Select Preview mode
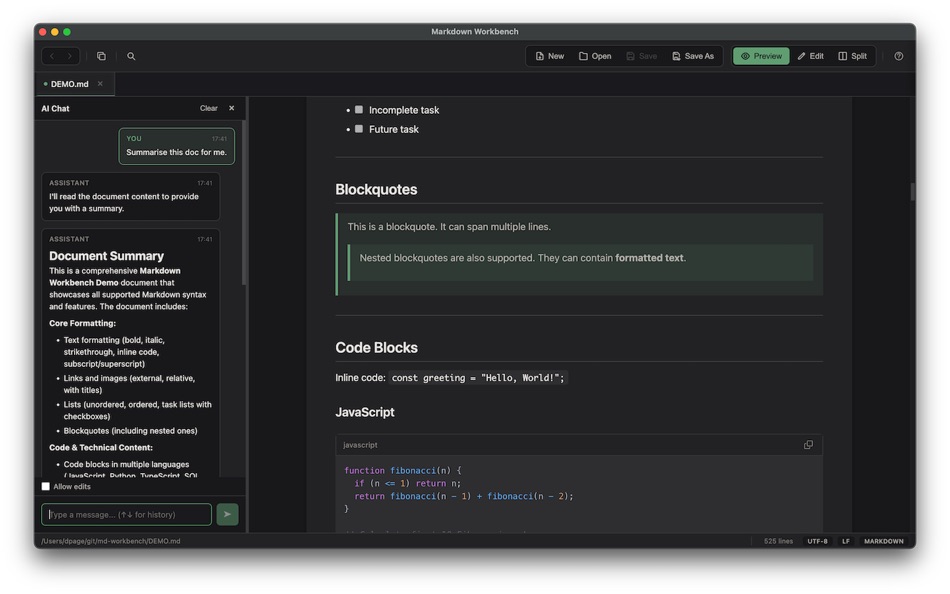The width and height of the screenshot is (950, 594). pos(760,56)
